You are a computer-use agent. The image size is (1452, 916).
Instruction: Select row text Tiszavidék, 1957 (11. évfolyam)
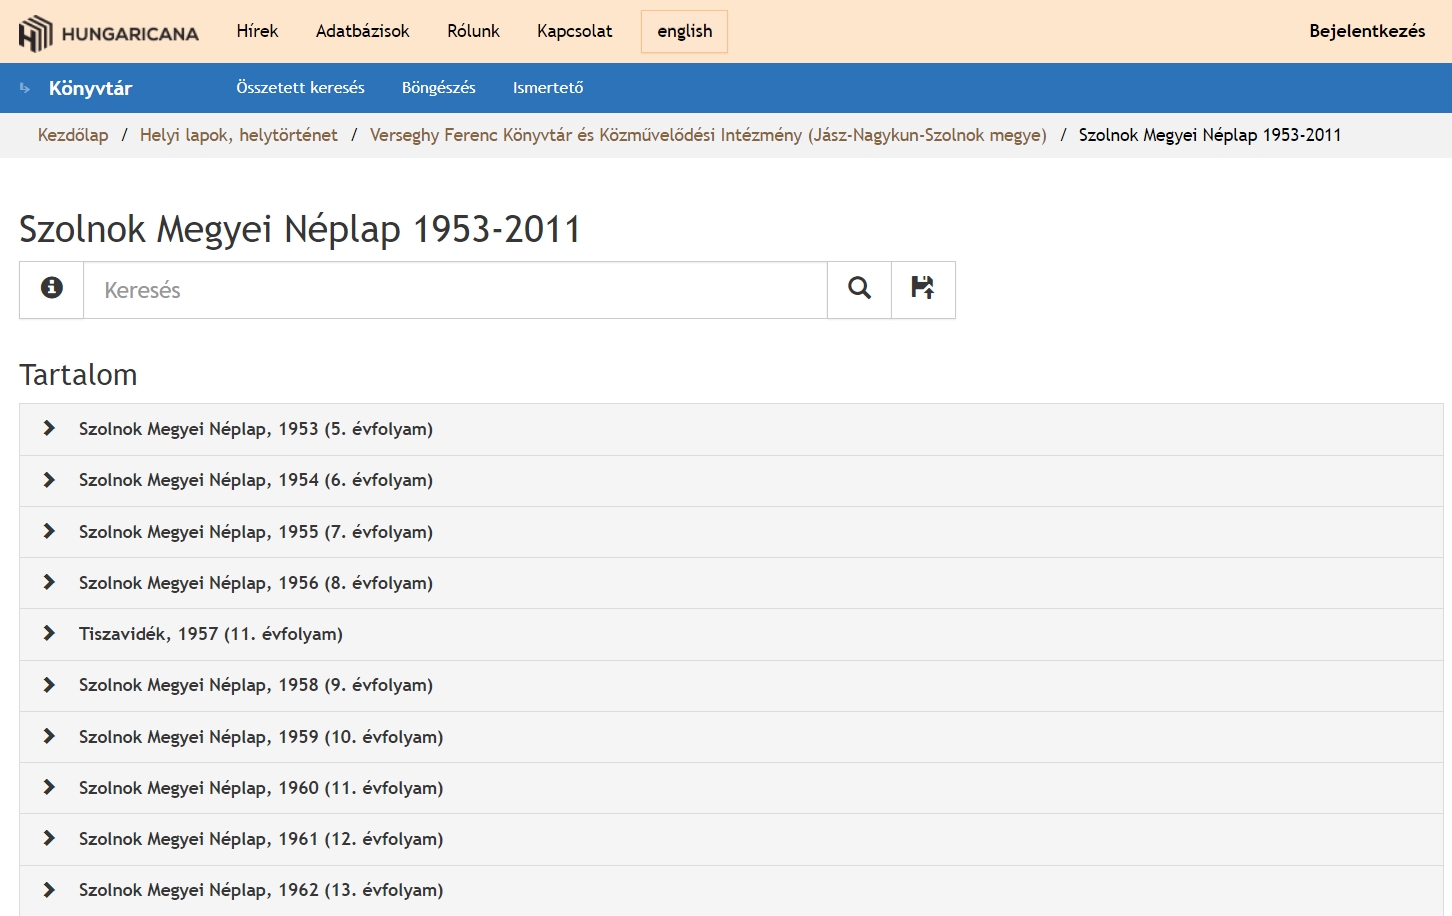point(211,634)
